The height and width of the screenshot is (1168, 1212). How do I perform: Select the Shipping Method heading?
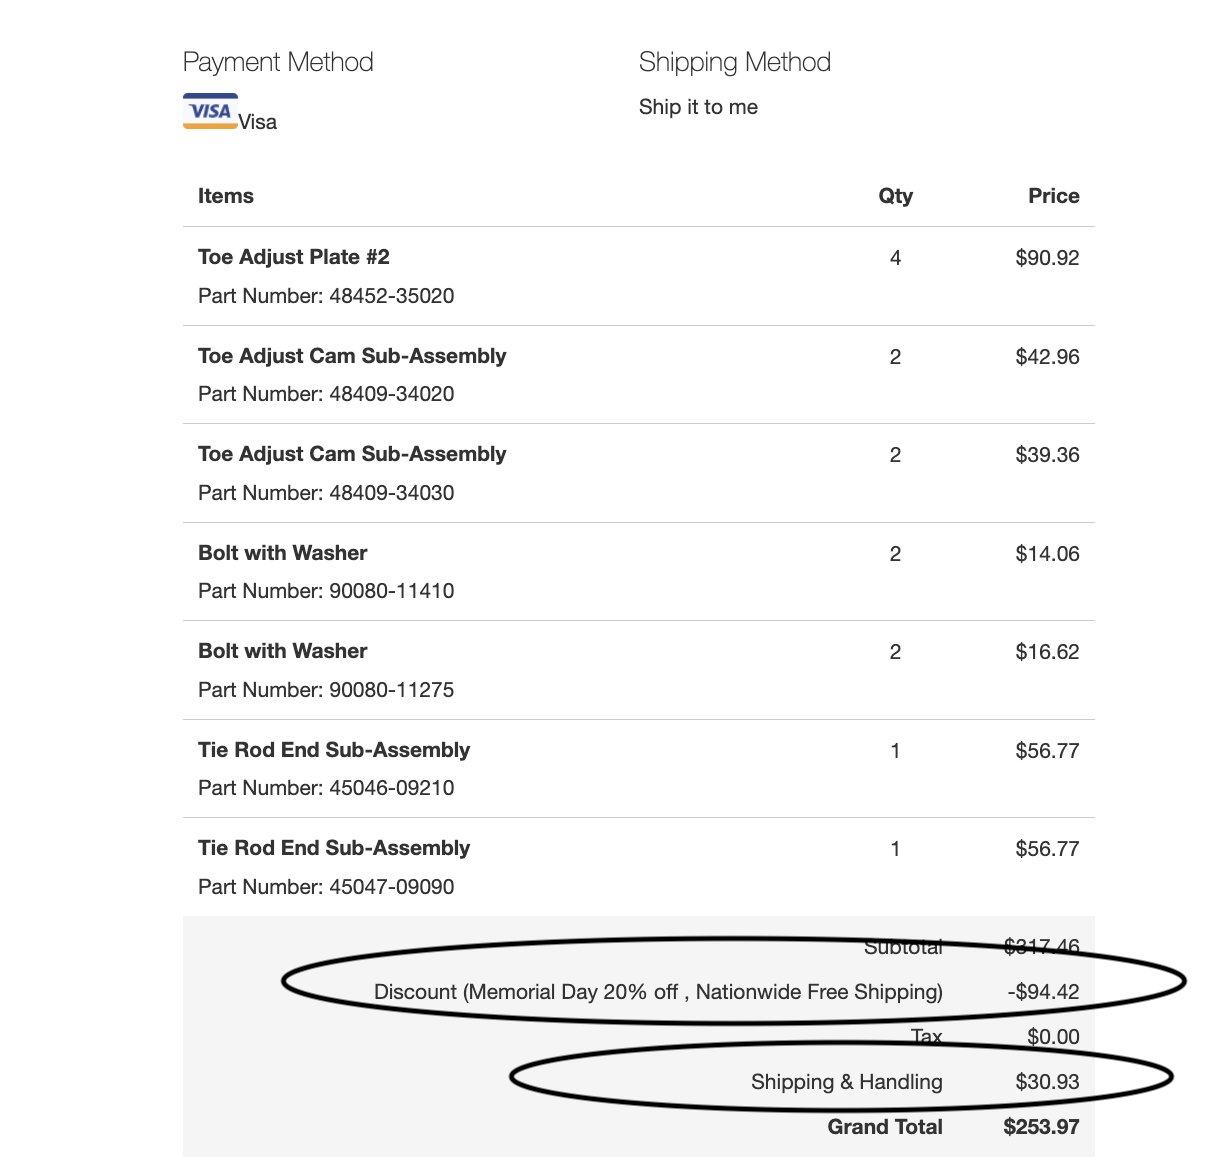coord(735,62)
